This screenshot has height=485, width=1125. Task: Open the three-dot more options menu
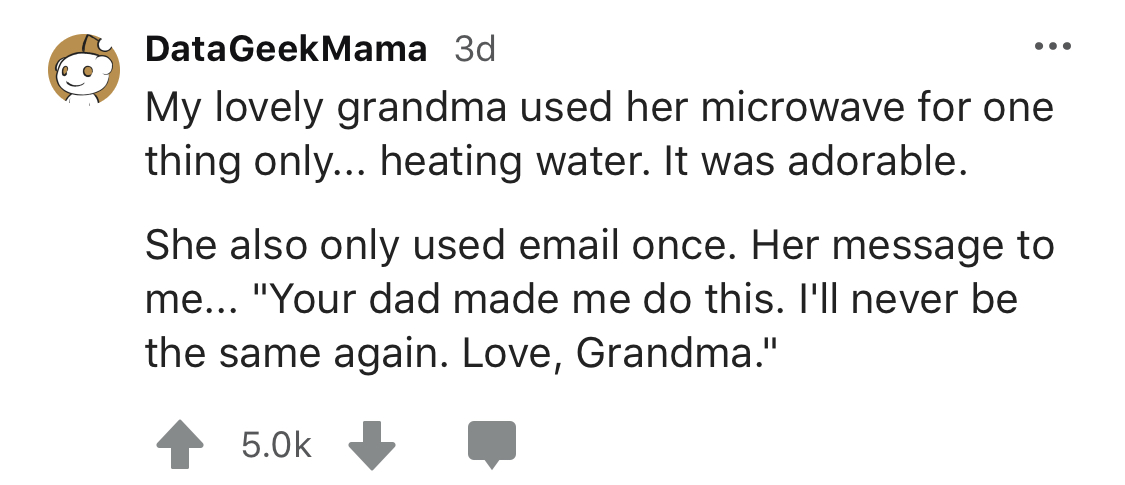[x=1053, y=47]
